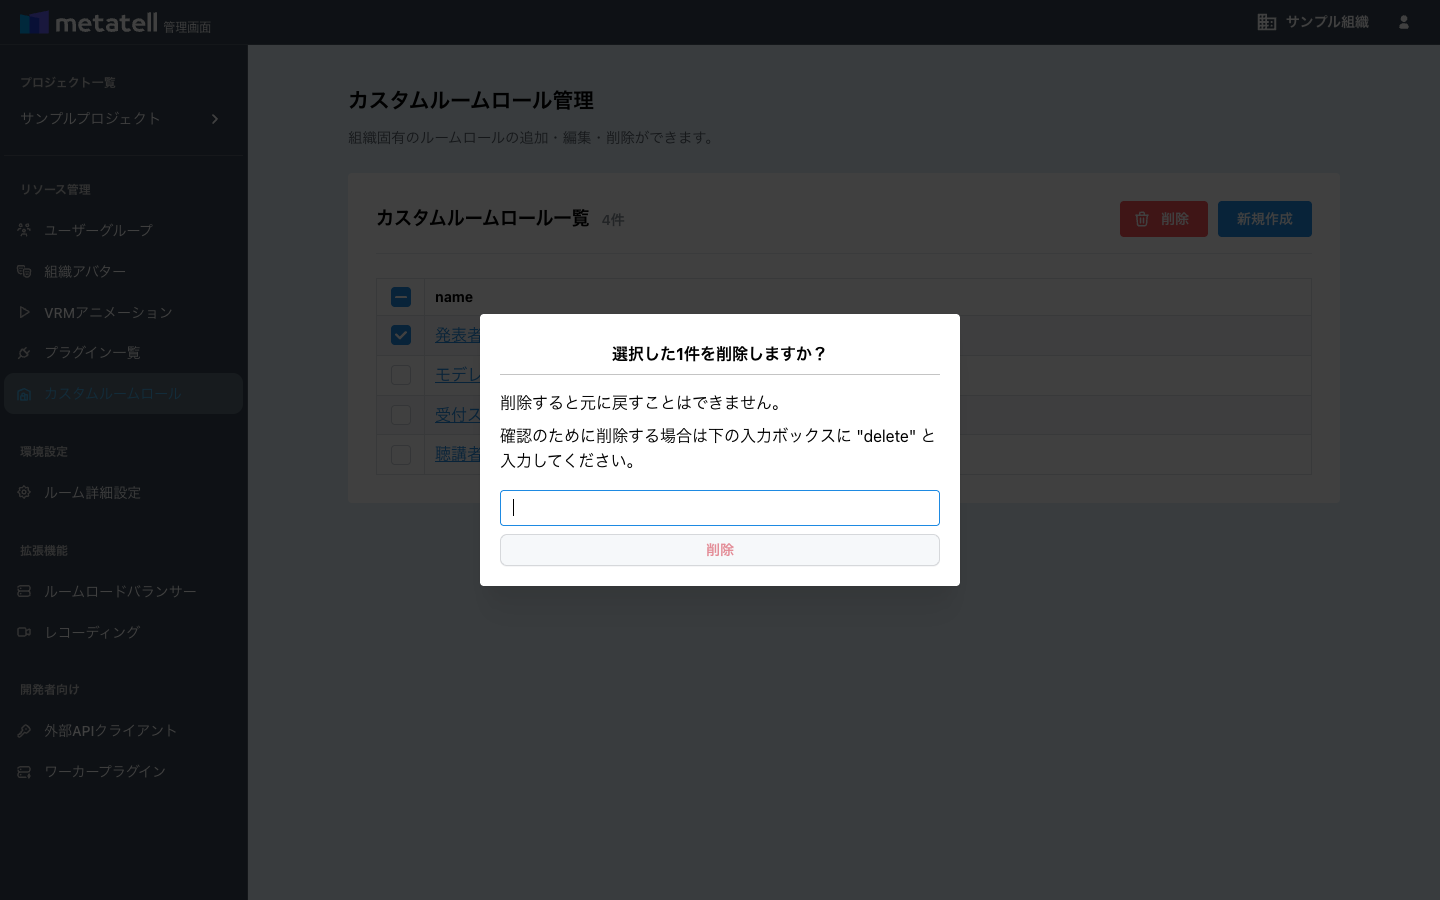Click the カスタムルームロール sidebar icon
The height and width of the screenshot is (900, 1440).
(24, 394)
